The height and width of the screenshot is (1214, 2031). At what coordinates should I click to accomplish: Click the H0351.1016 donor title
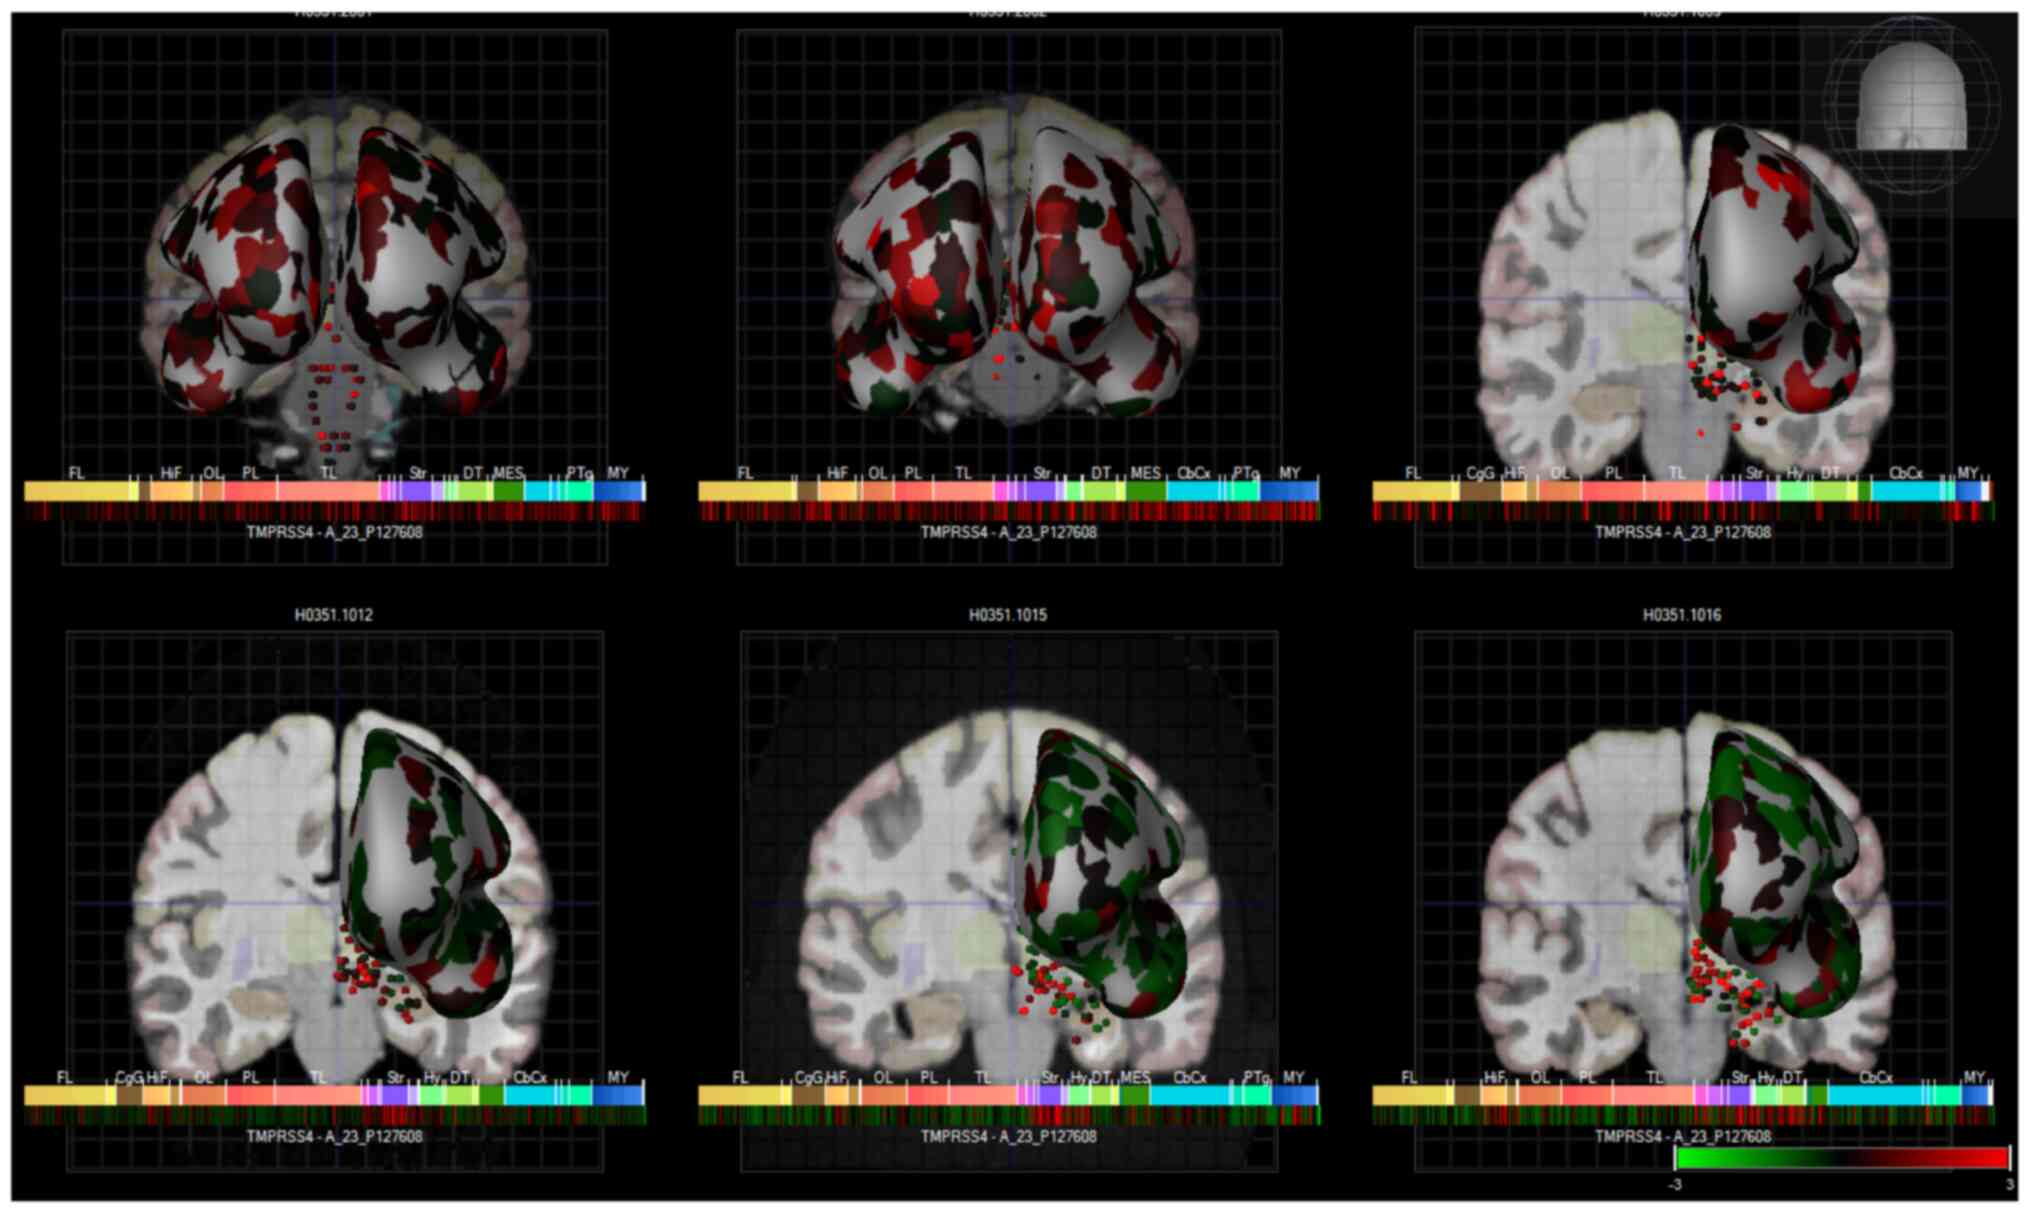pyautogui.click(x=1681, y=615)
